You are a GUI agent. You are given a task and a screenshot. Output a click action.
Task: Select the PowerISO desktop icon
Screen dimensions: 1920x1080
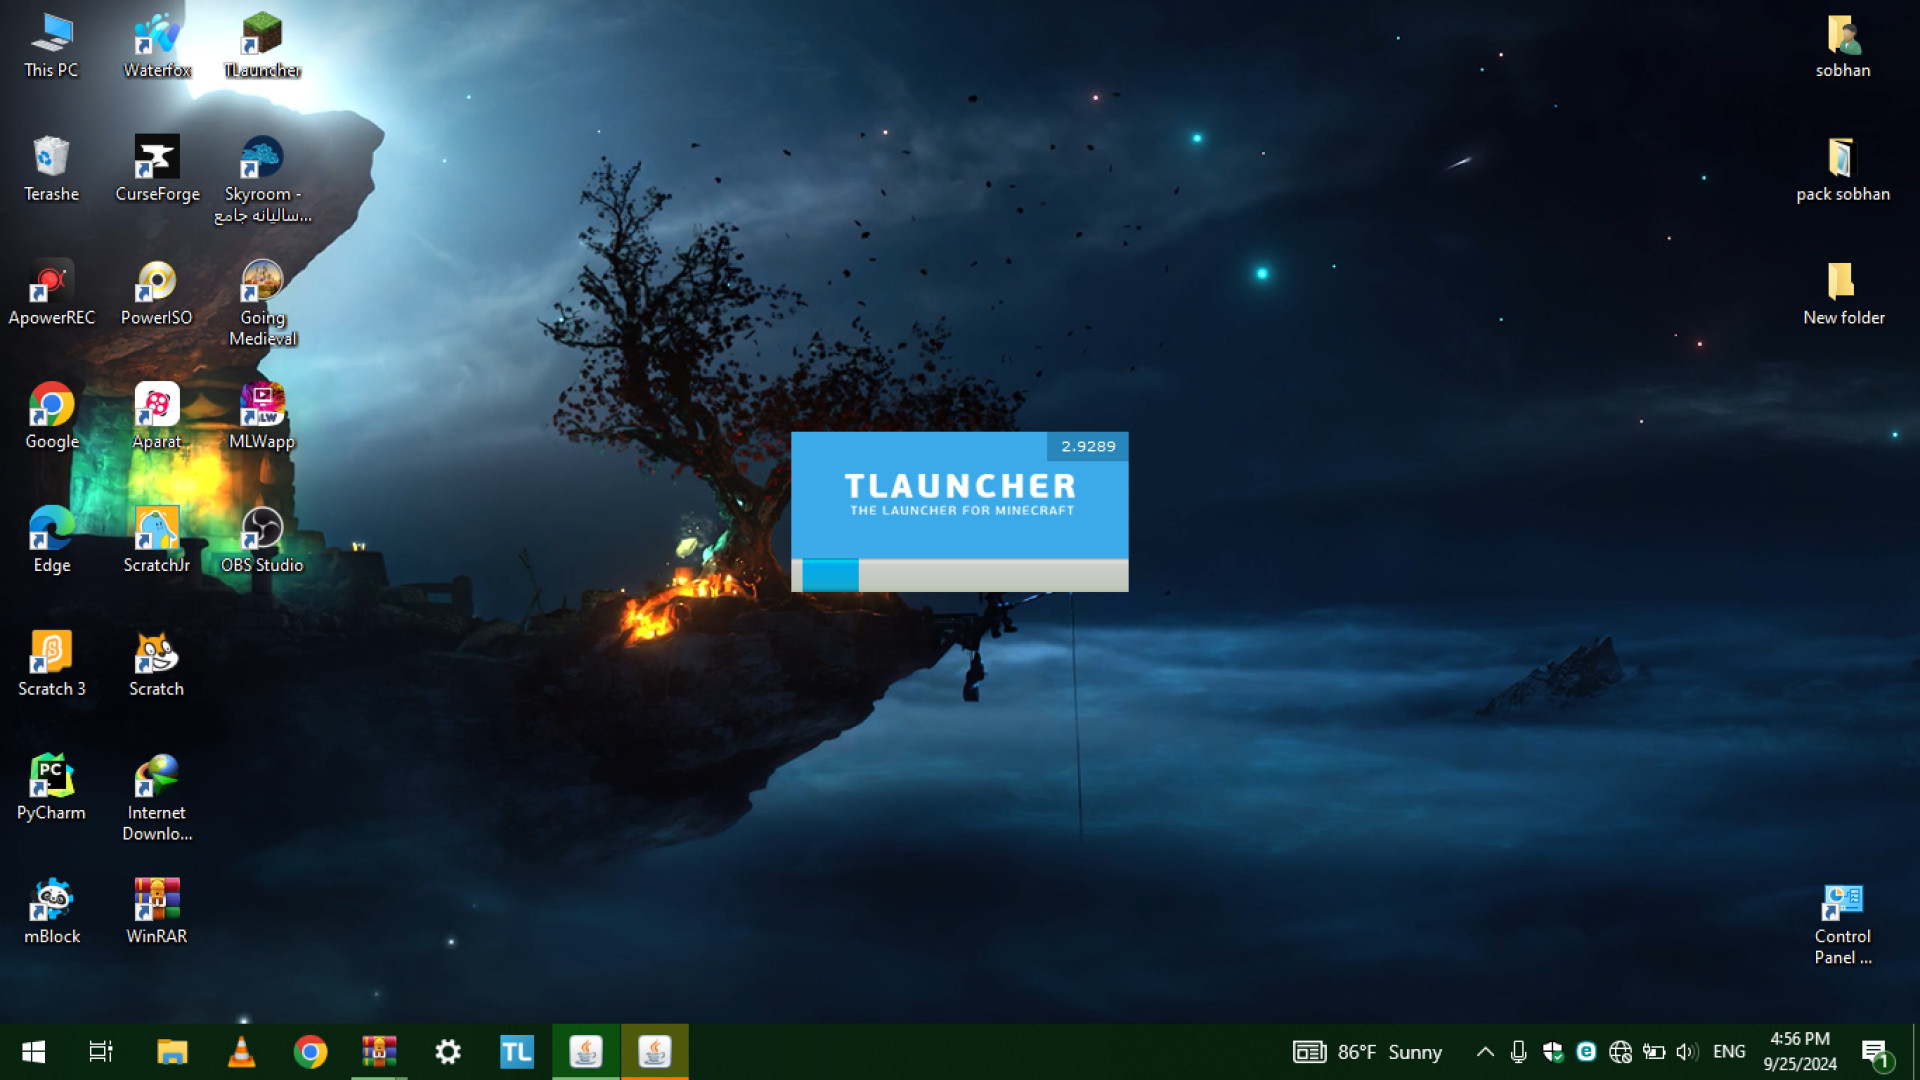point(157,293)
